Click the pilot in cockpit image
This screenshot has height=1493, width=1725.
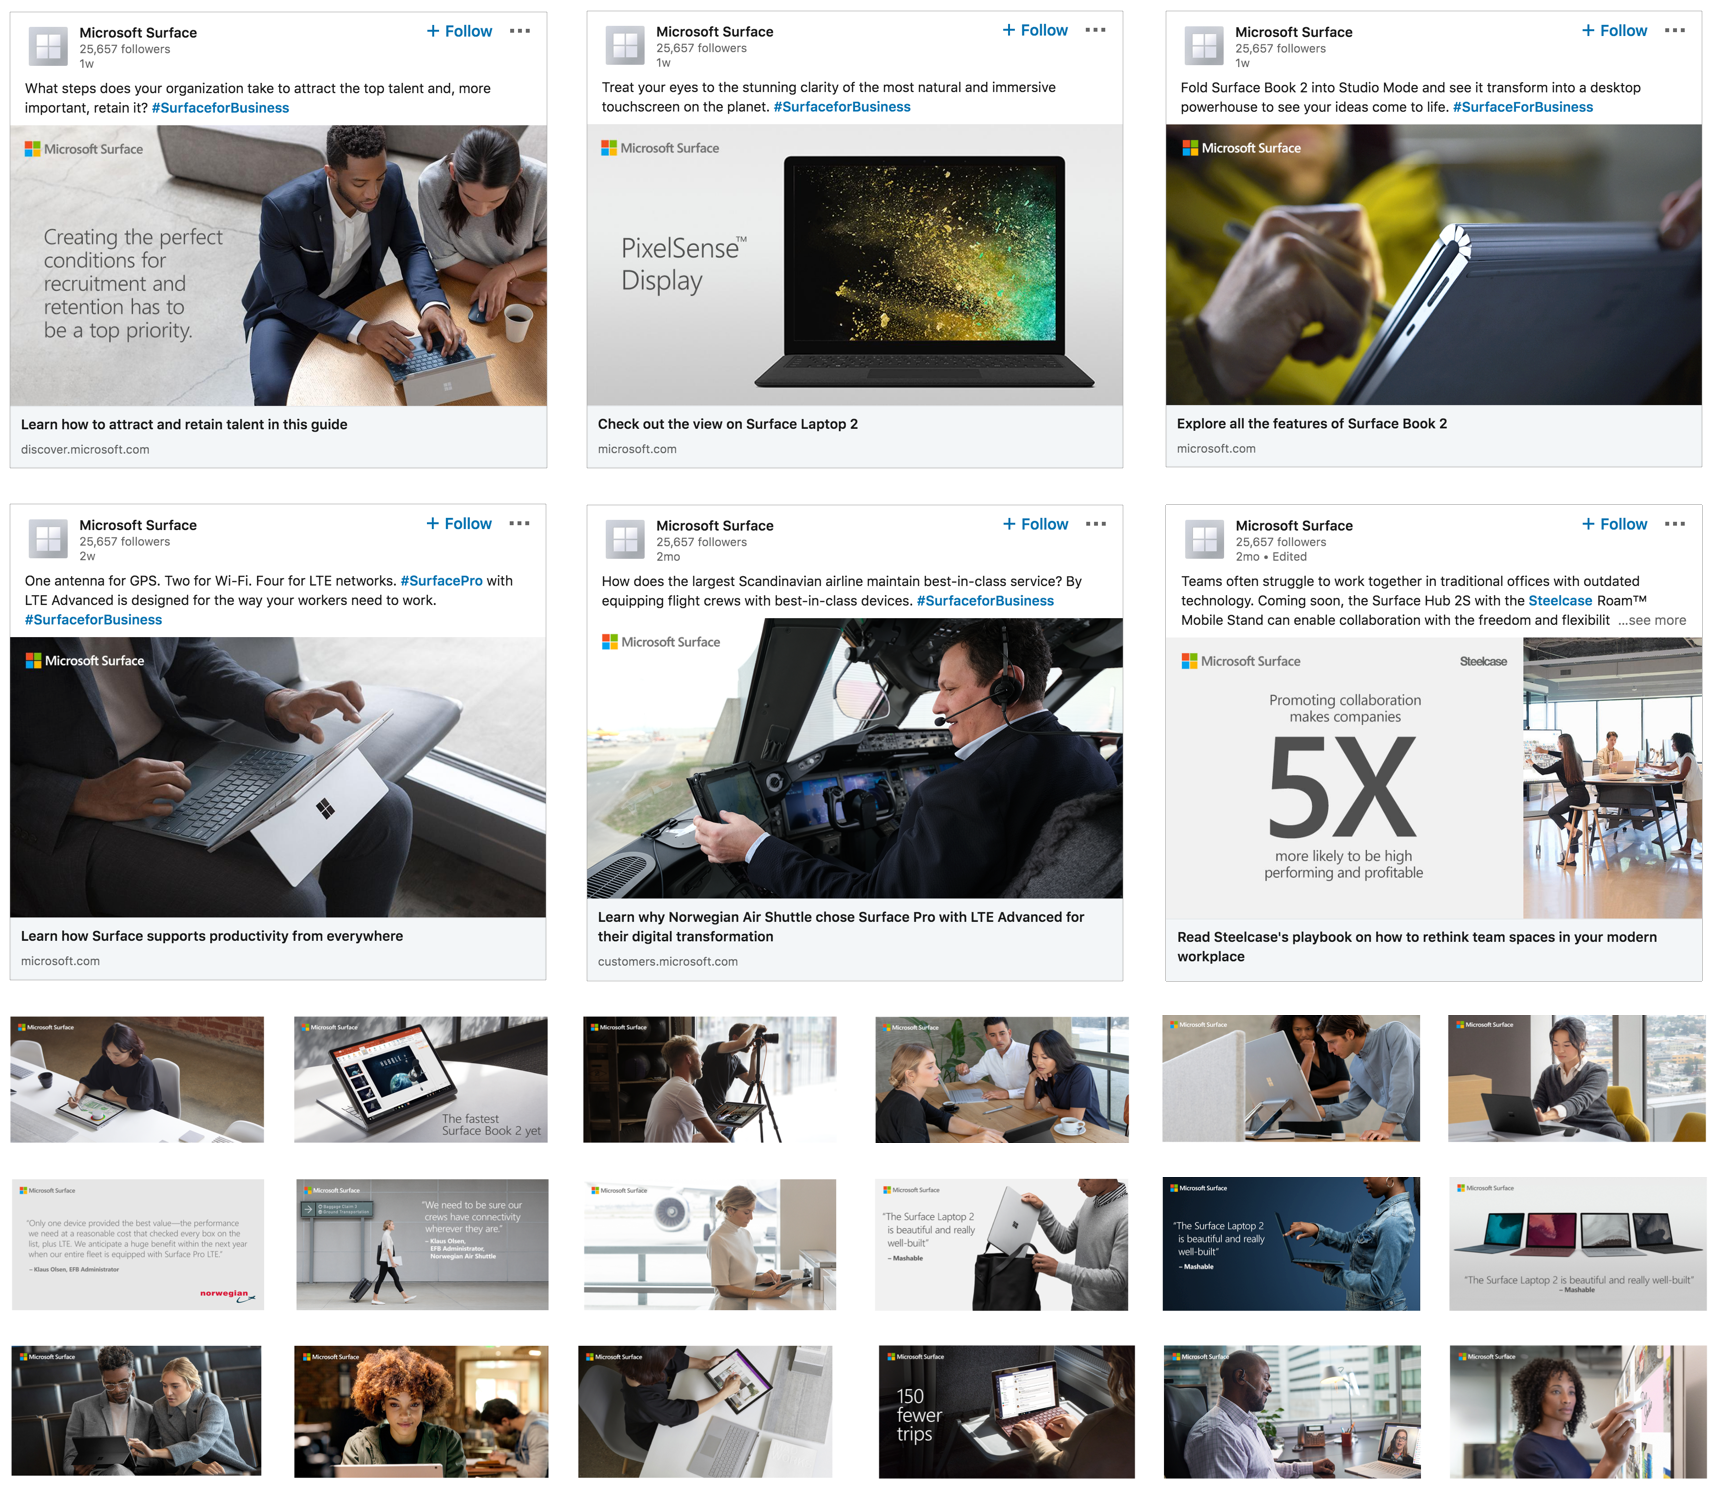[855, 758]
